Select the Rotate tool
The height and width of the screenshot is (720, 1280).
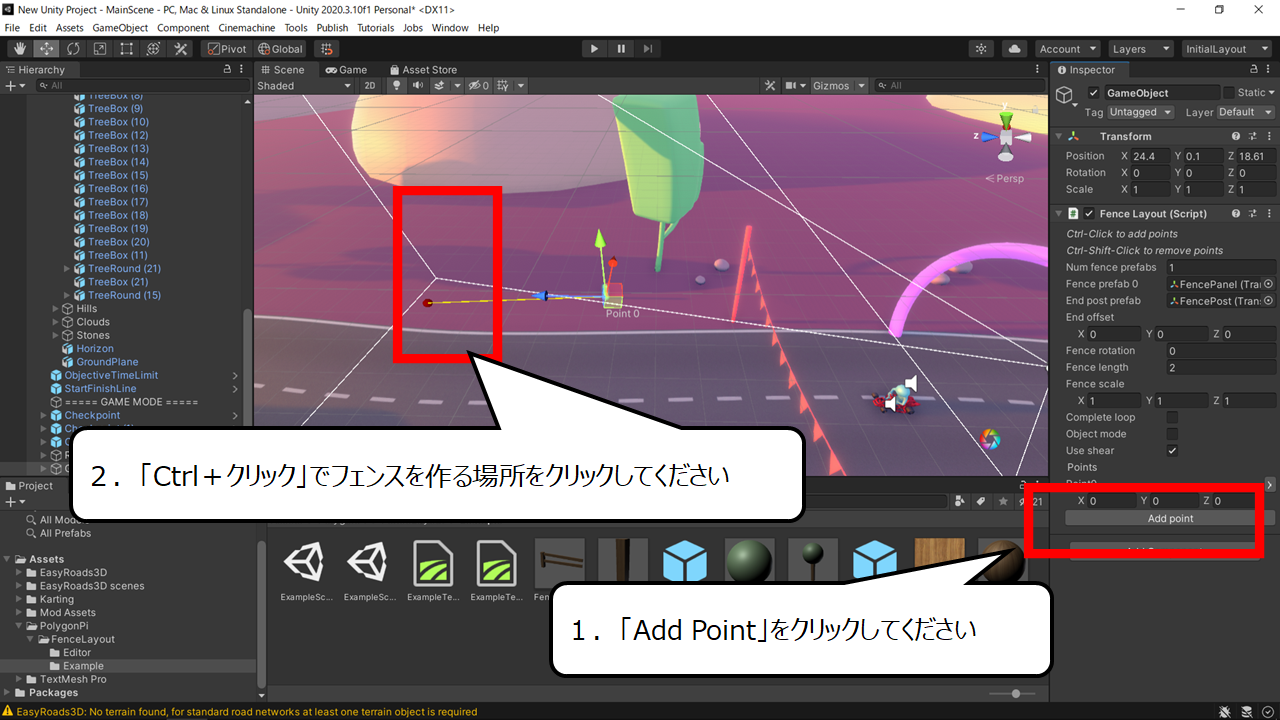73,49
